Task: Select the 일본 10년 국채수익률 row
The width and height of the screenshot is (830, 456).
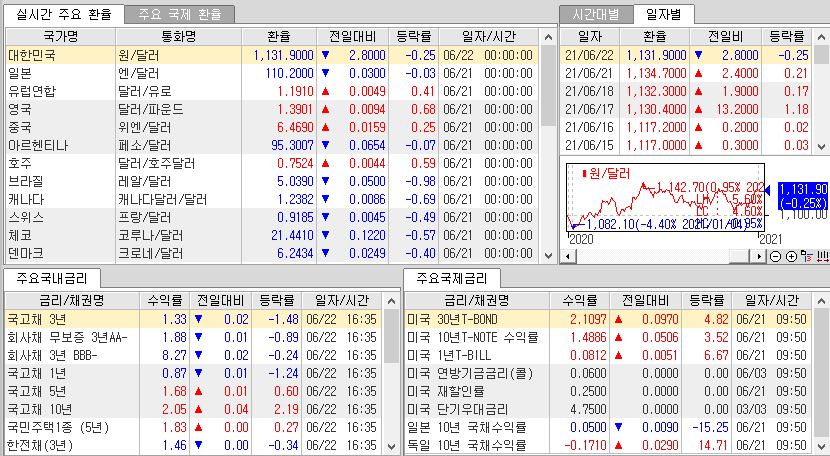Action: (608, 427)
